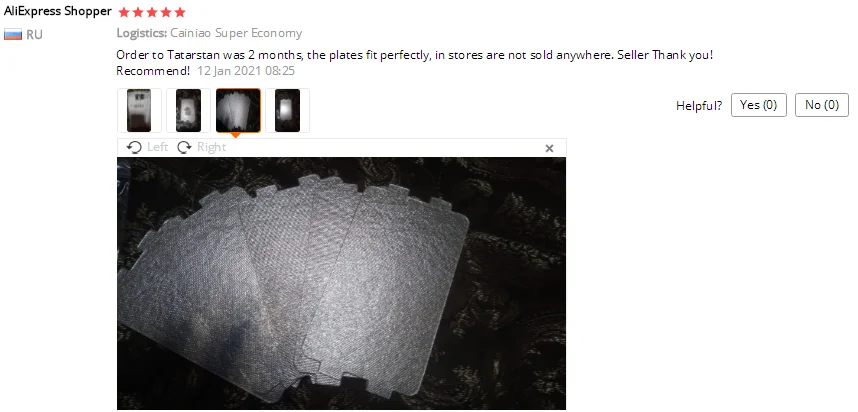The image size is (858, 412).
Task: Open the first review photo thumbnail
Action: 139,111
